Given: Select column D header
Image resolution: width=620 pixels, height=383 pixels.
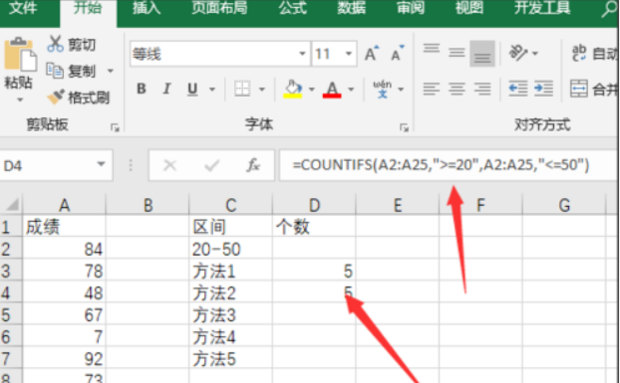Looking at the screenshot, I should [314, 205].
